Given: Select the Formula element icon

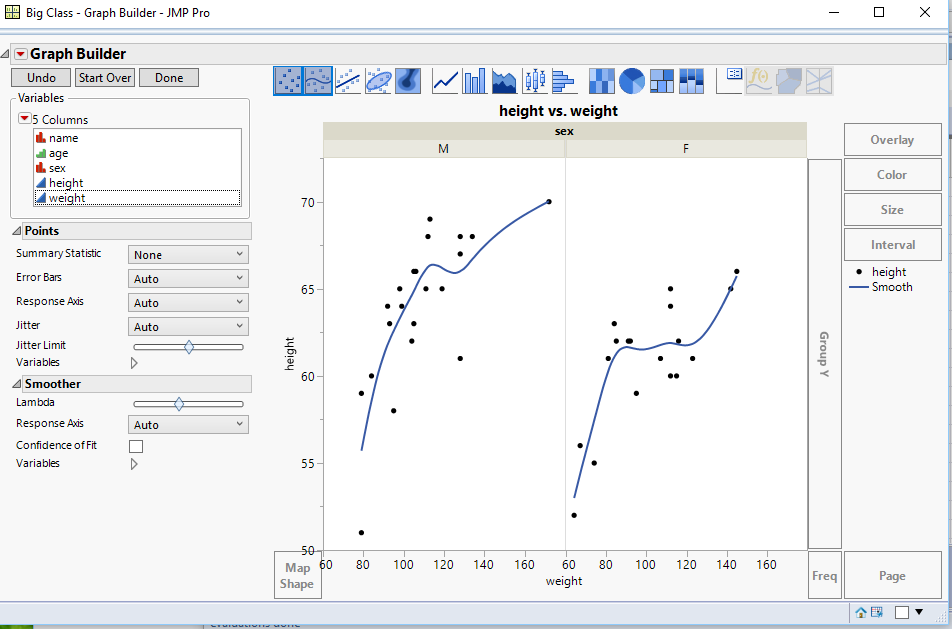Looking at the screenshot, I should coord(759,81).
